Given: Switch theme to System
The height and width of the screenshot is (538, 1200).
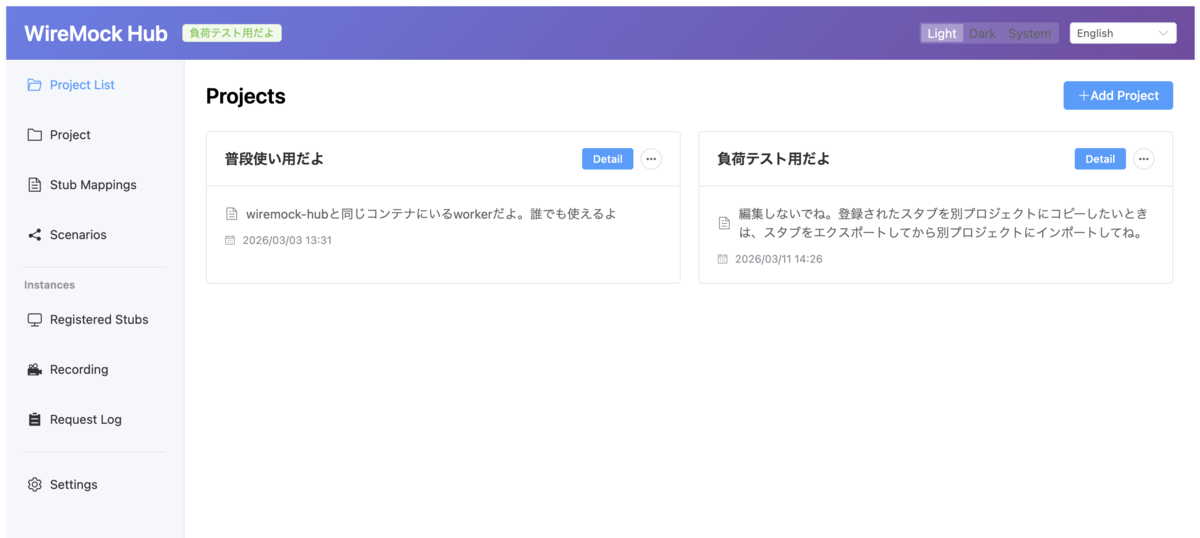Looking at the screenshot, I should pyautogui.click(x=1030, y=33).
